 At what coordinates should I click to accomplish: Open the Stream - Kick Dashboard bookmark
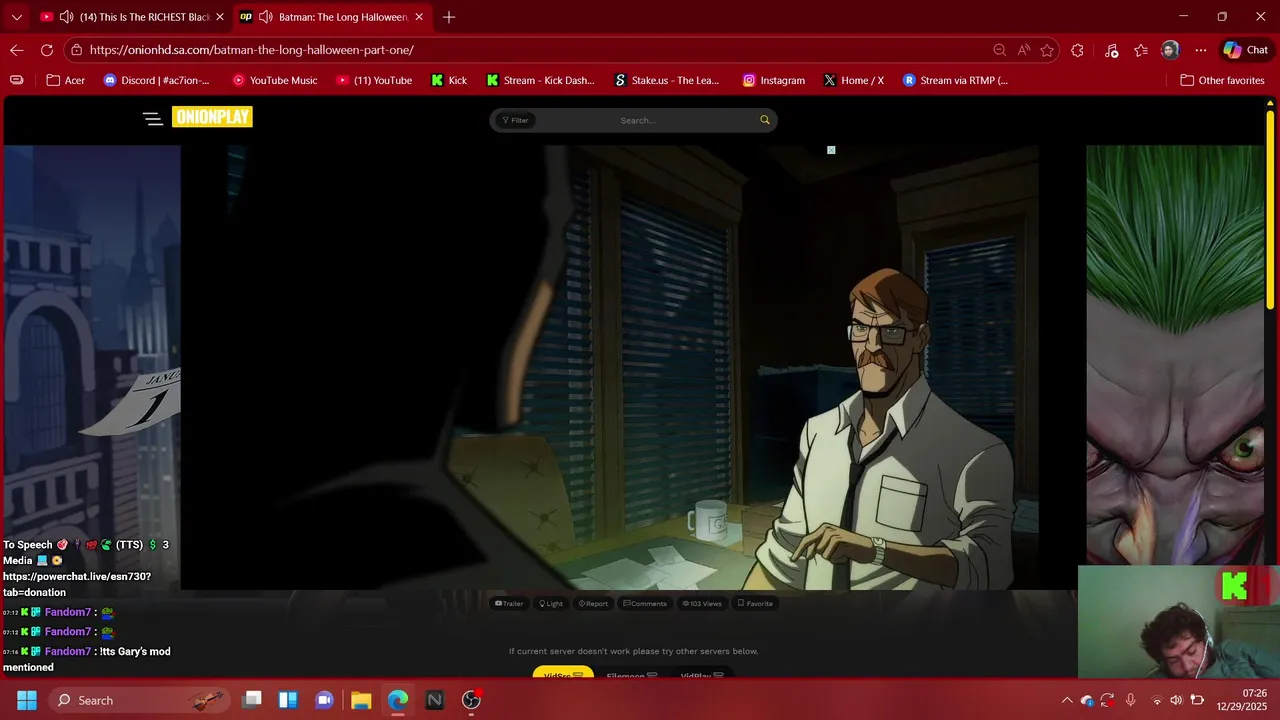click(x=540, y=80)
